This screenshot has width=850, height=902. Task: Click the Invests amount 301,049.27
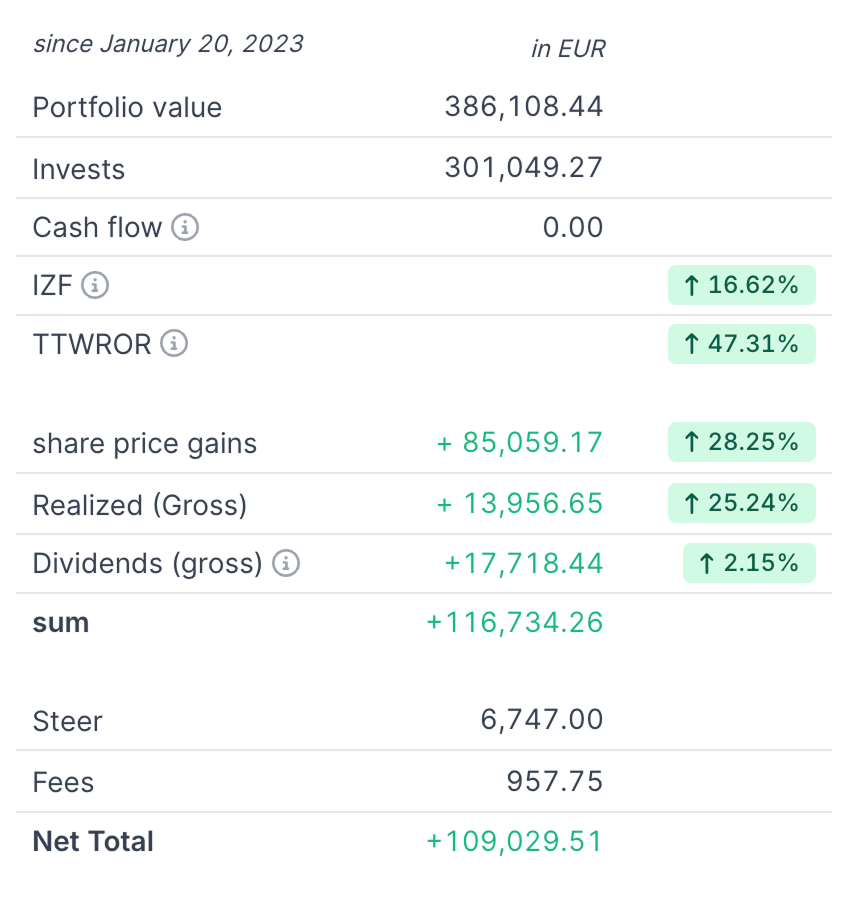click(524, 167)
